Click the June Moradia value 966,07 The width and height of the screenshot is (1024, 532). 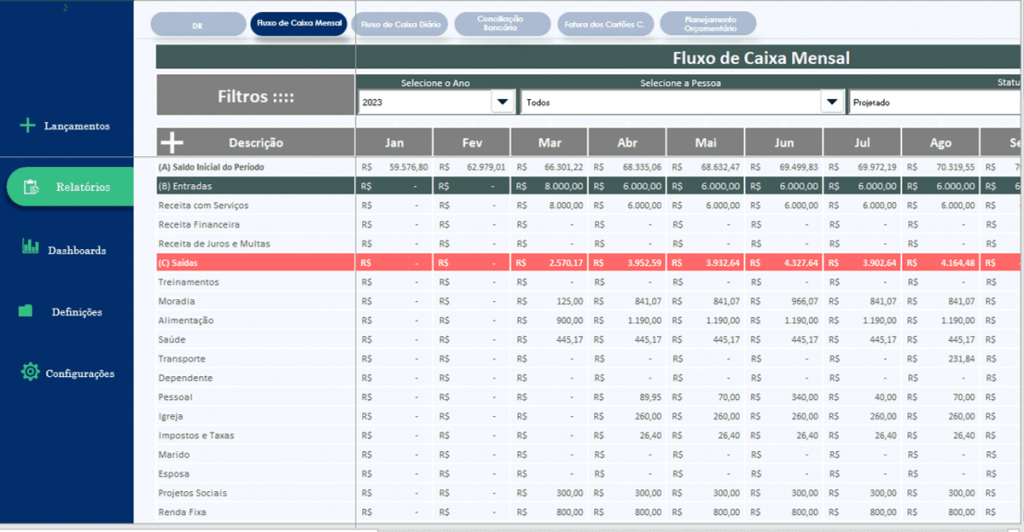click(x=805, y=301)
